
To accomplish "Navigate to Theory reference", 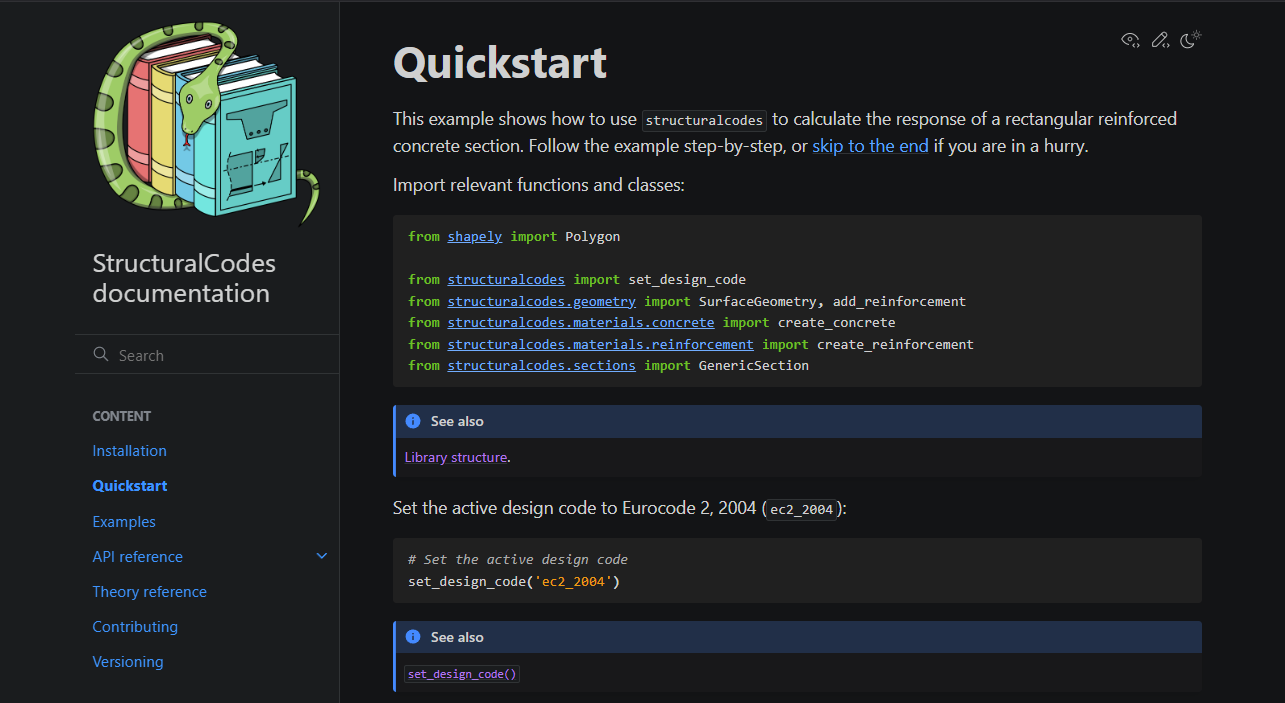I will coord(149,591).
